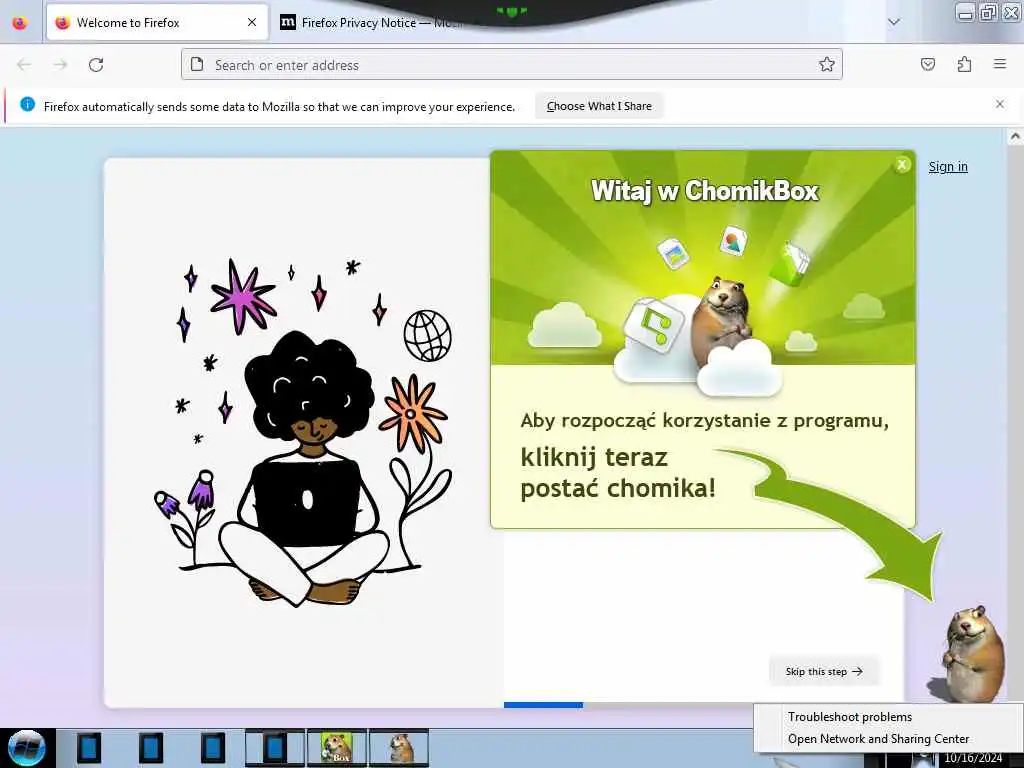The image size is (1024, 768).
Task: Click the taskbar date 10/16/2024
Action: coord(973,758)
